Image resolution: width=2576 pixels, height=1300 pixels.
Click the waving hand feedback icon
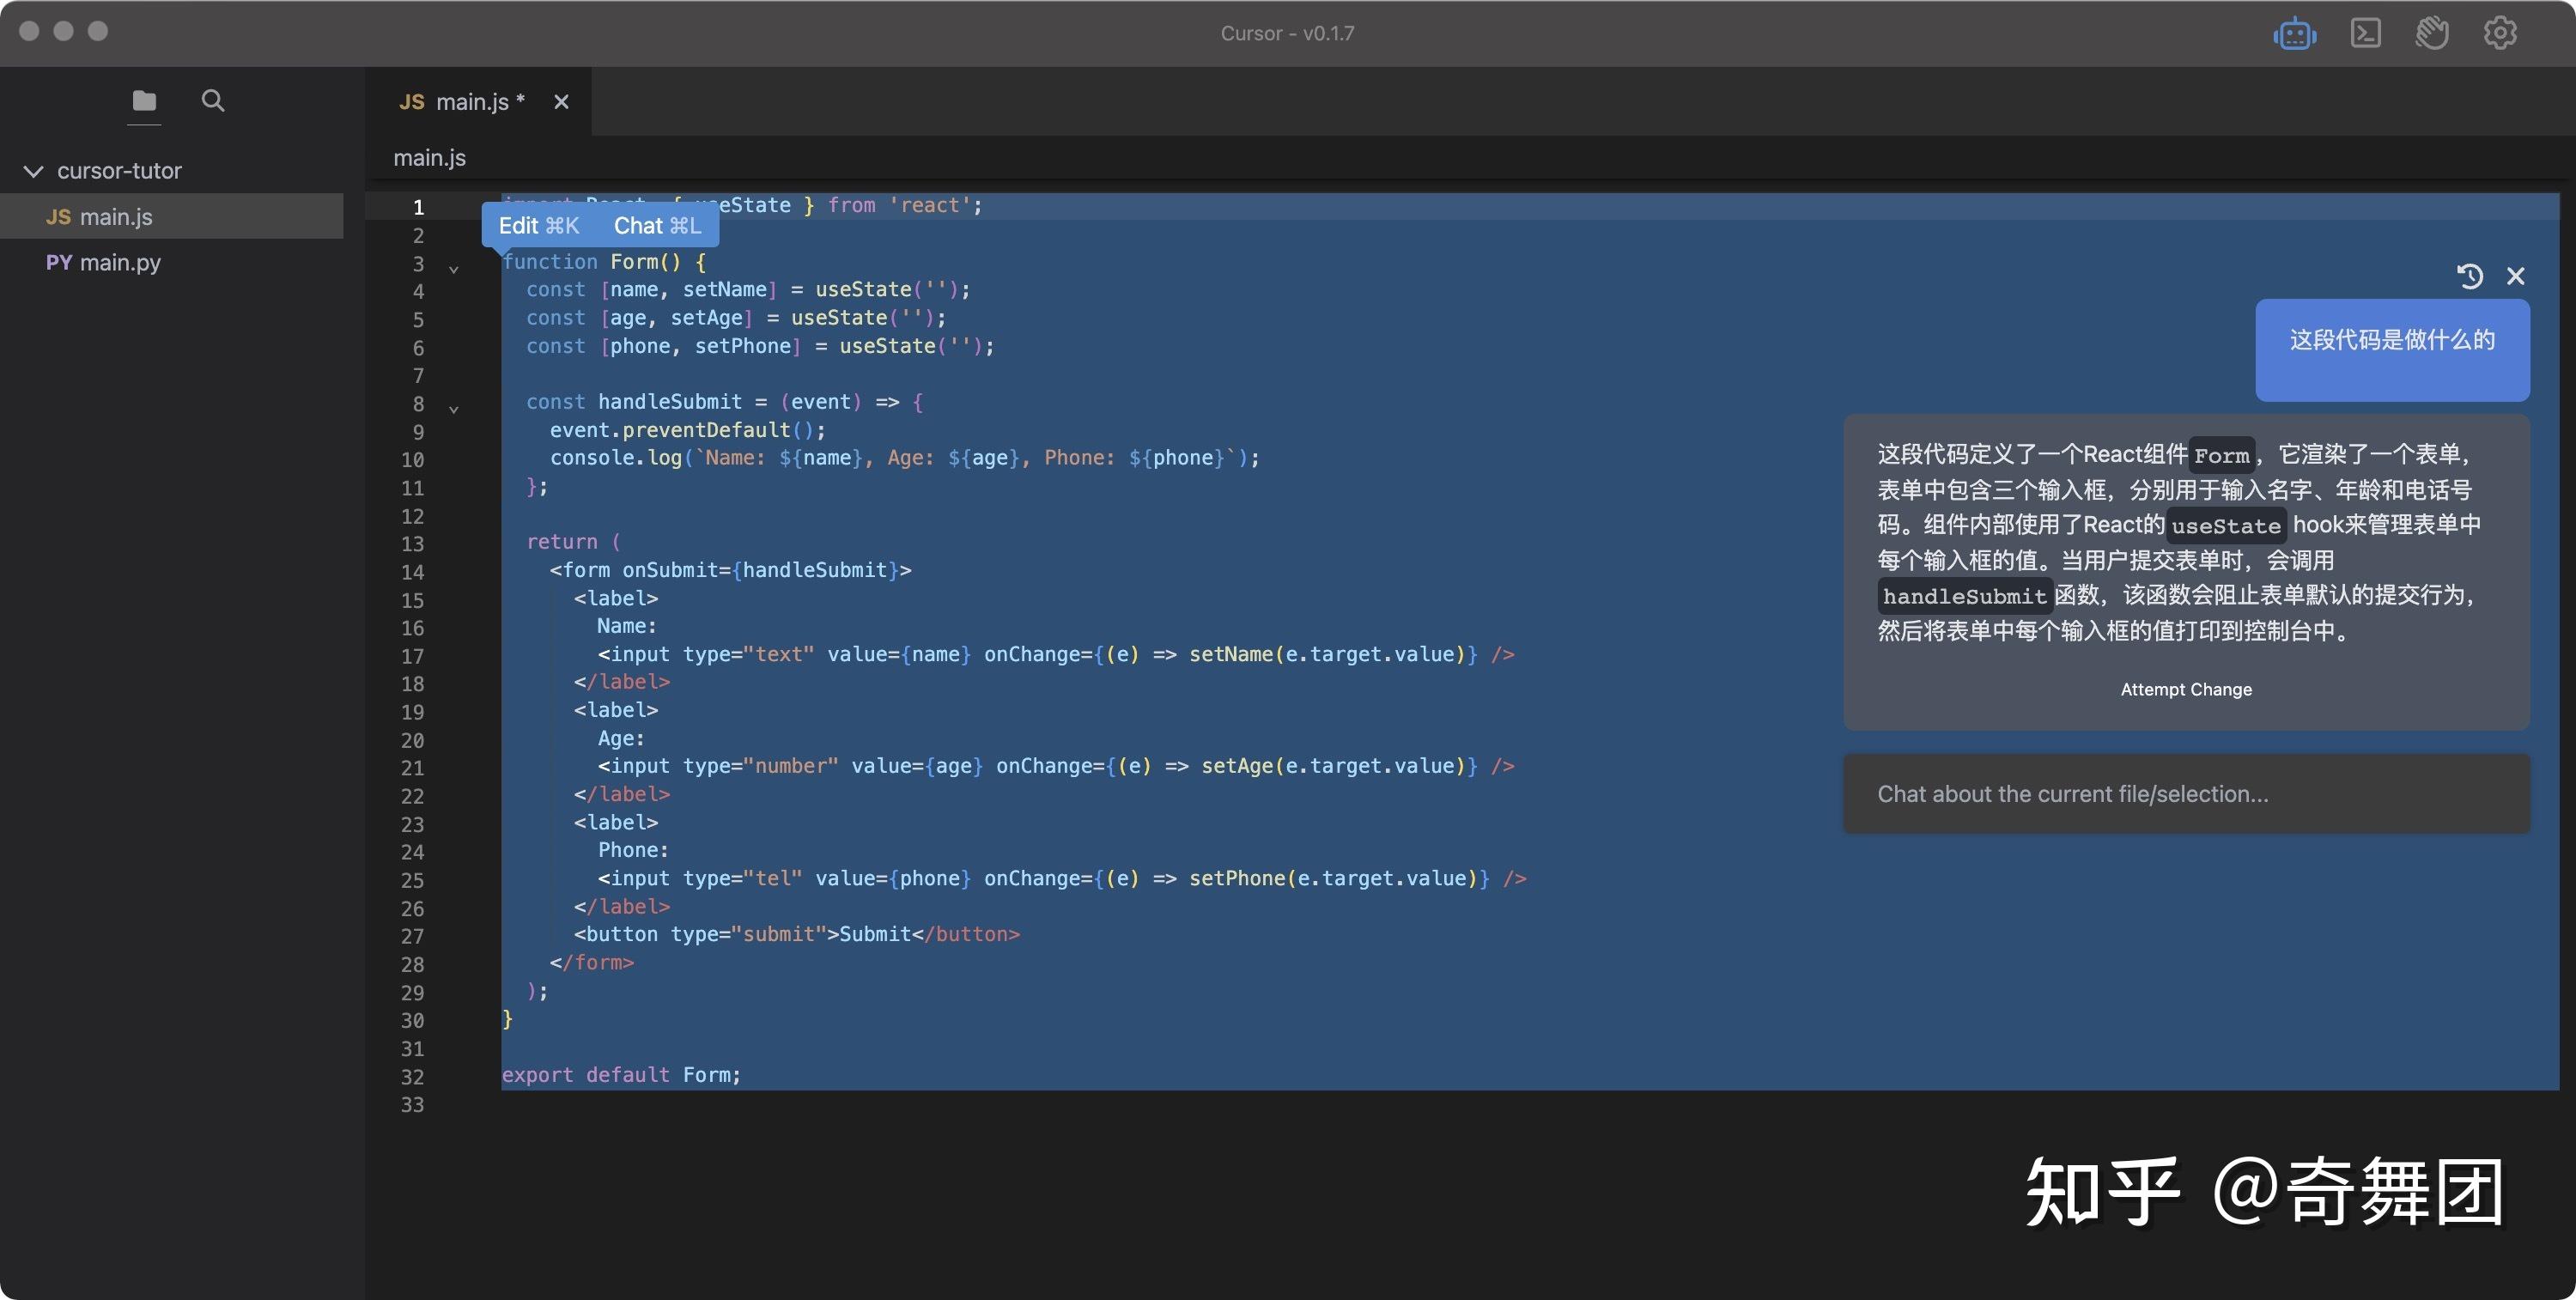pos(2432,33)
